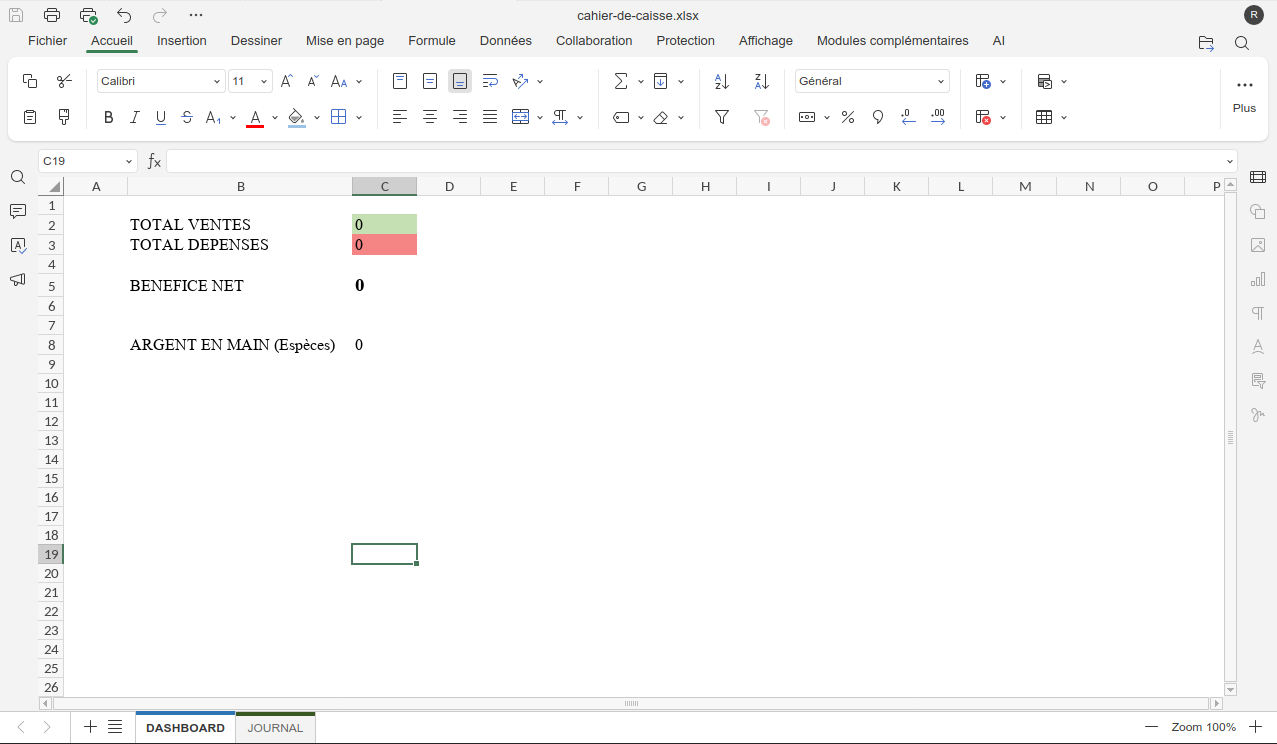Sort descending with the Z-A icon

[x=762, y=81]
